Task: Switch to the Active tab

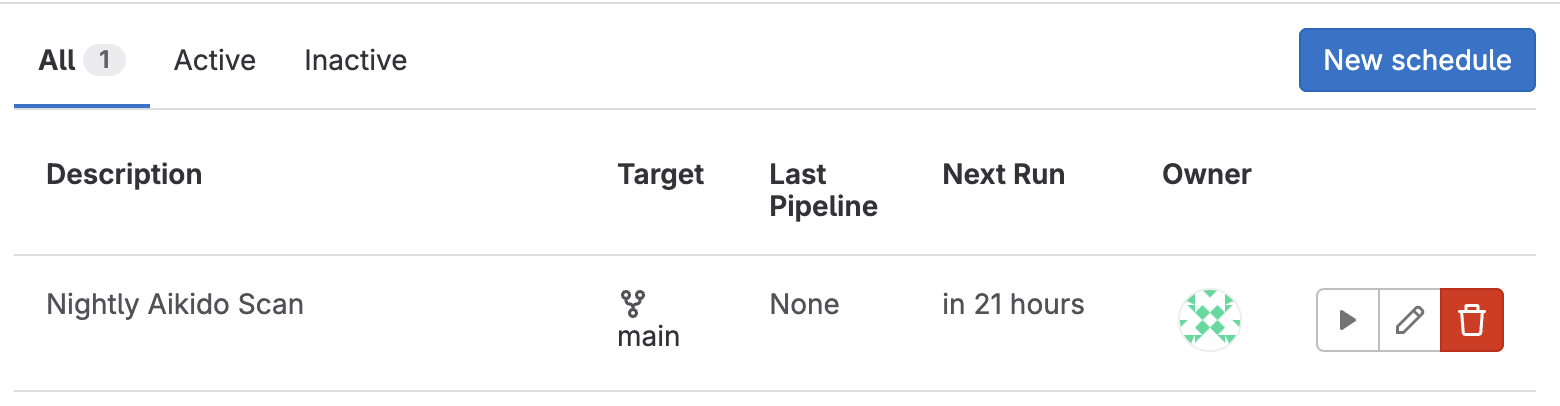Action: tap(215, 61)
